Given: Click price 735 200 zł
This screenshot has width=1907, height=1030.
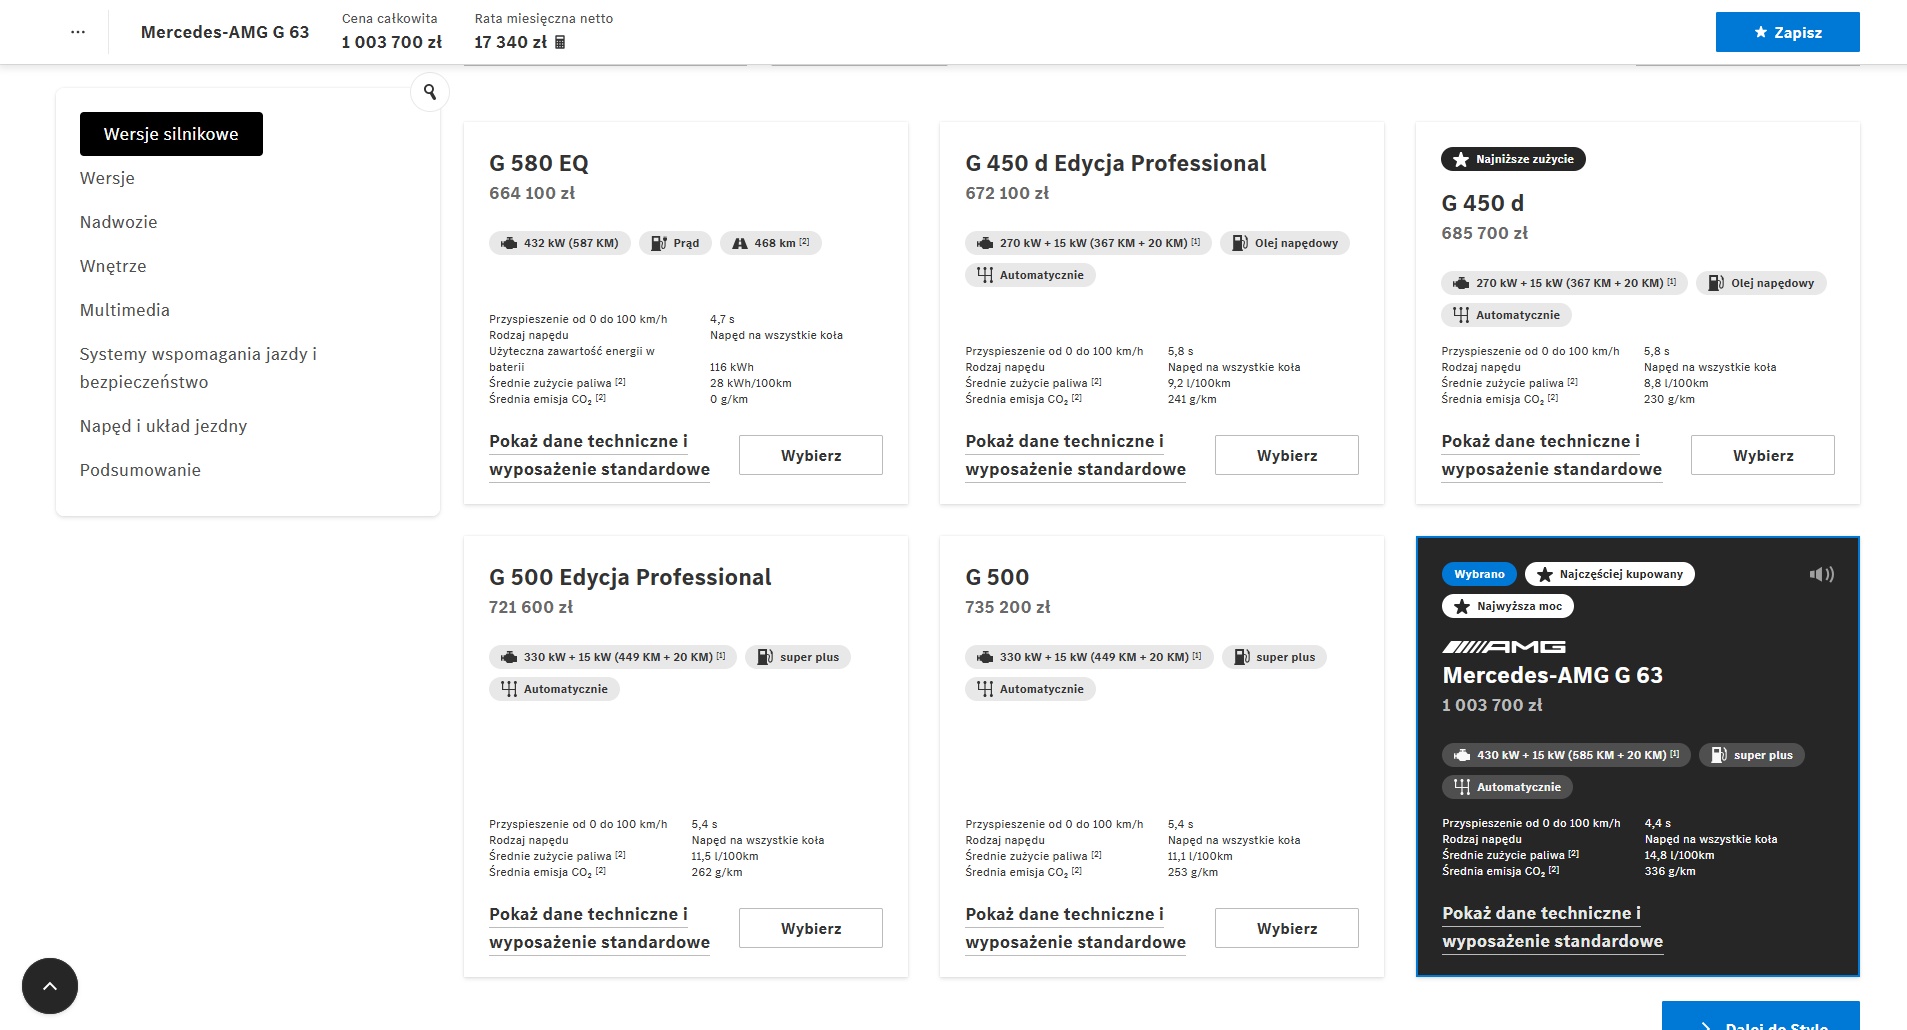Looking at the screenshot, I should 1007,607.
